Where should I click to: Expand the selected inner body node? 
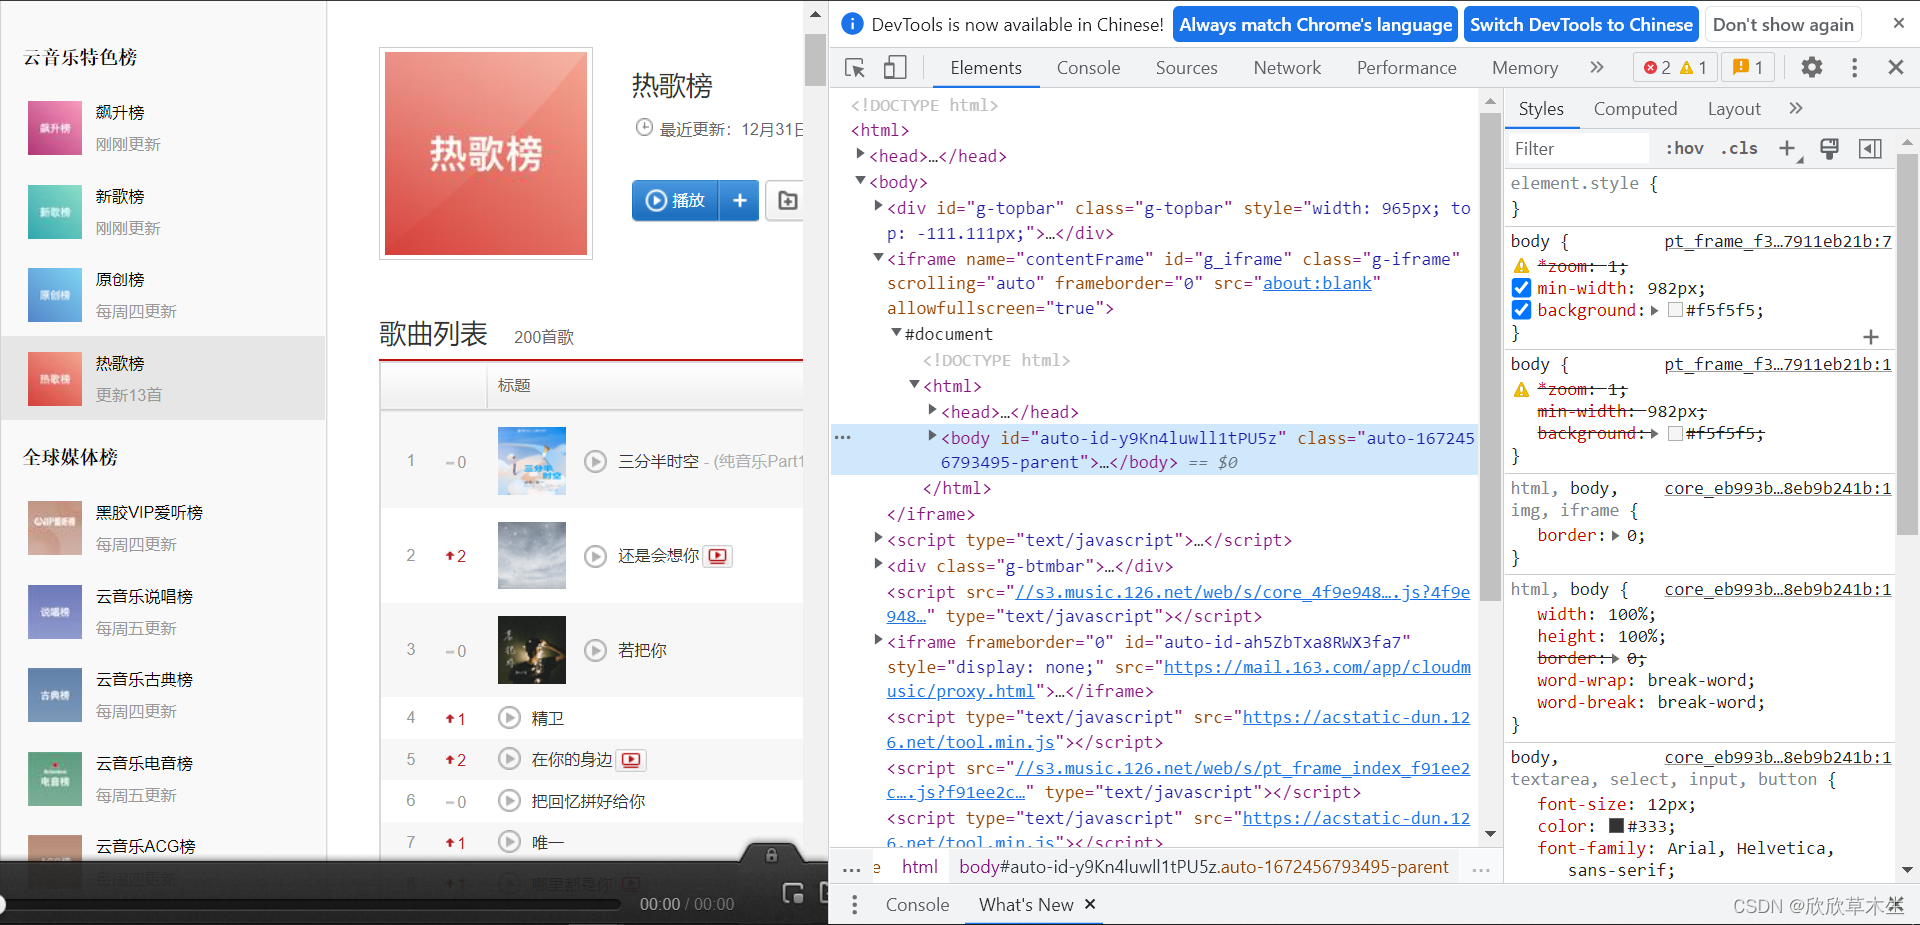(932, 437)
